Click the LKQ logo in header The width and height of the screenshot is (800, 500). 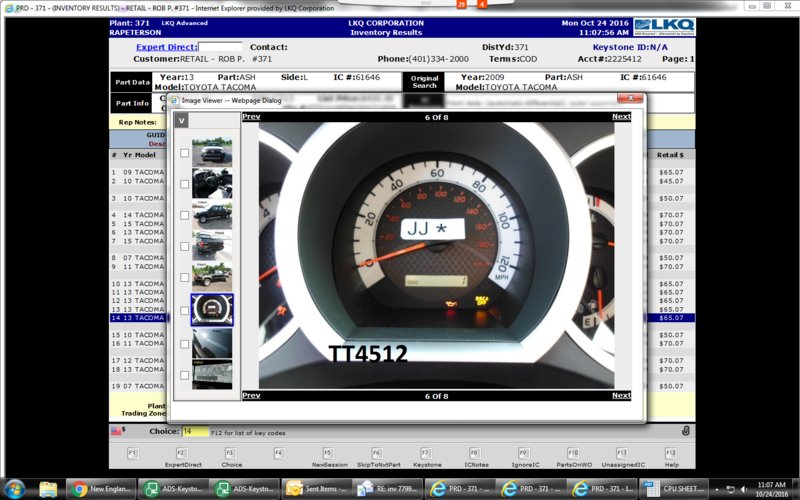click(664, 27)
